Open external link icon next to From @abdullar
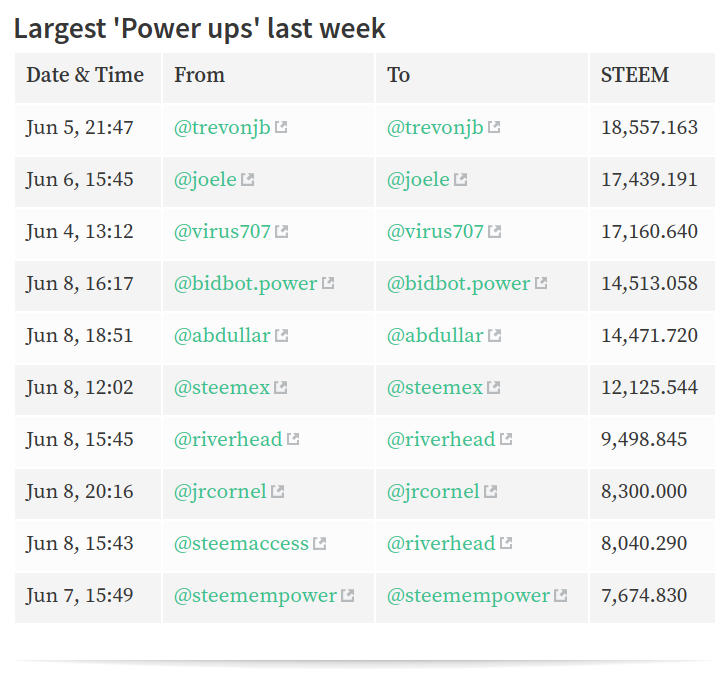 282,335
